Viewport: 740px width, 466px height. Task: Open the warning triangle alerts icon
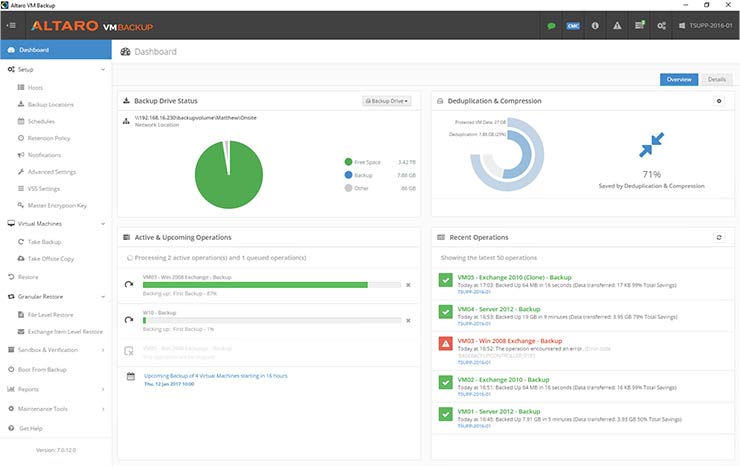coord(617,25)
